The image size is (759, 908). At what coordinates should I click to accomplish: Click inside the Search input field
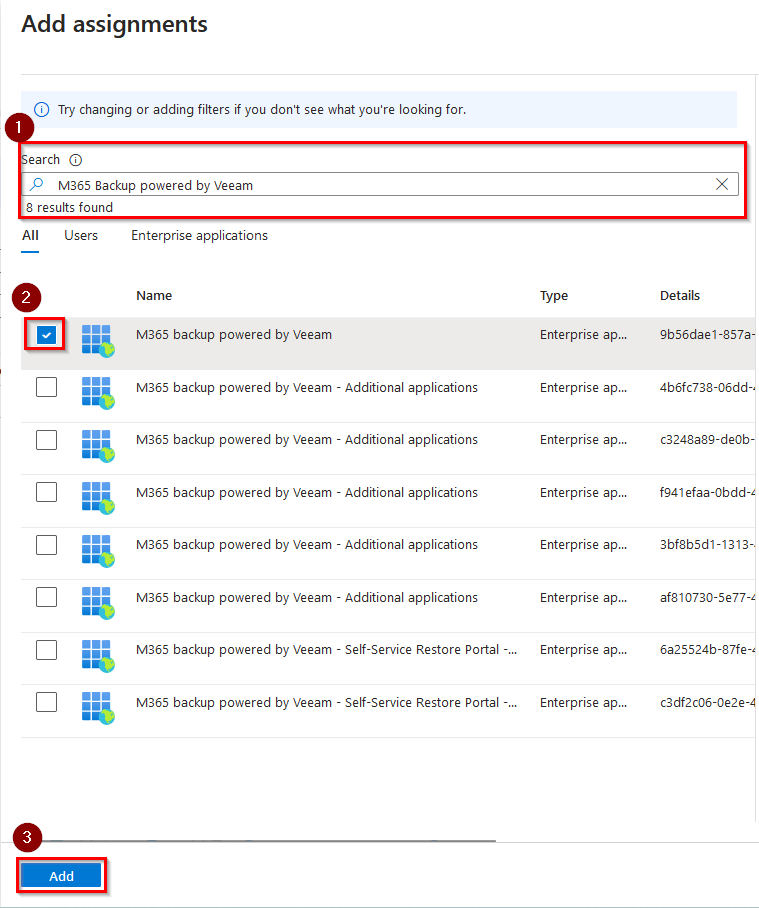click(380, 185)
